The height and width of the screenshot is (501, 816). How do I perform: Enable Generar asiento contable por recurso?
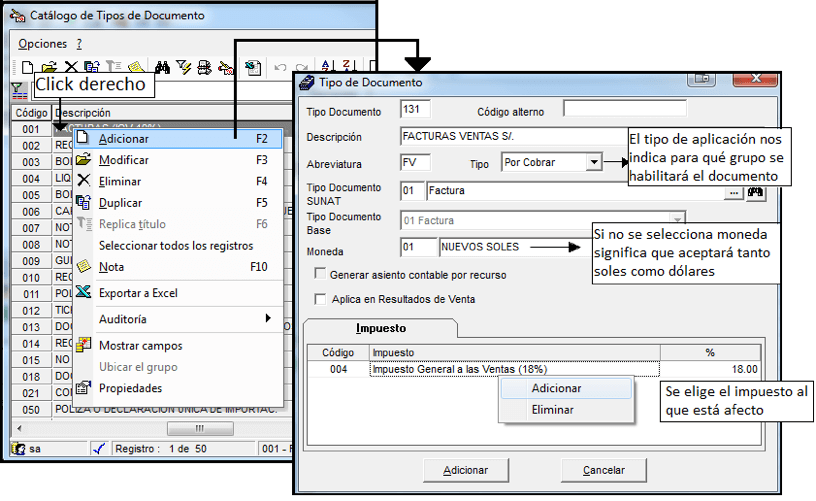[x=320, y=274]
